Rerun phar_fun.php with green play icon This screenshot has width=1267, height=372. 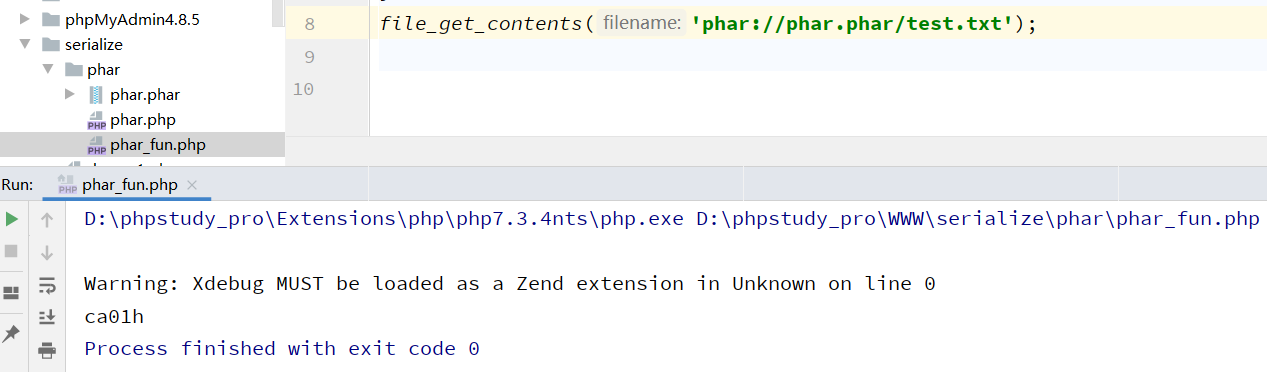(12, 219)
